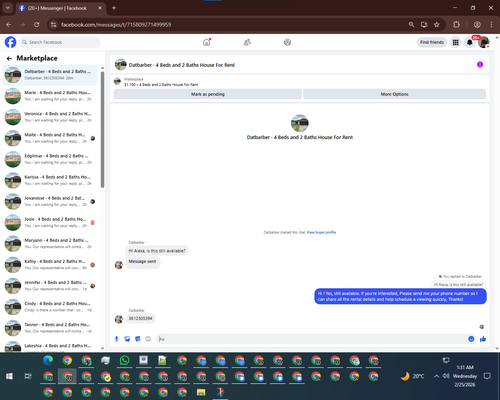The height and width of the screenshot is (400, 500).
Task: Click the purple conversation info icon
Action: pos(480,65)
